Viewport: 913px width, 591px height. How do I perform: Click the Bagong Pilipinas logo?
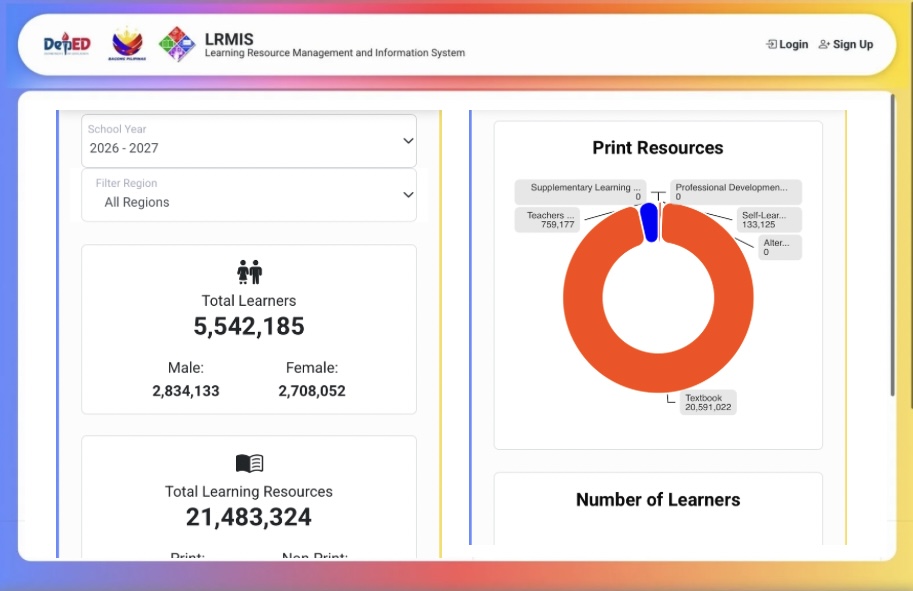127,44
